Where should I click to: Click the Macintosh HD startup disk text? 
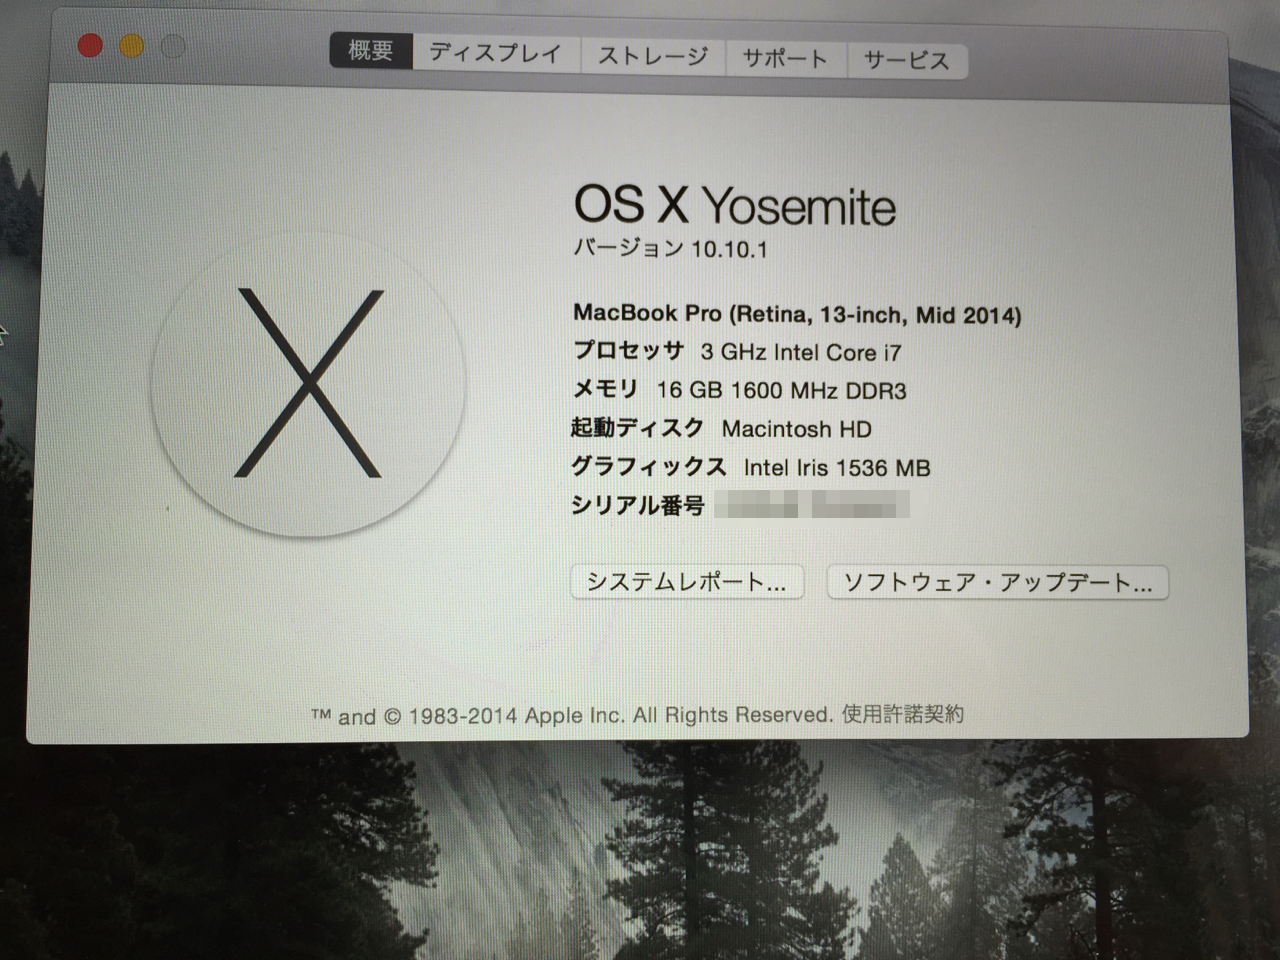coord(796,429)
